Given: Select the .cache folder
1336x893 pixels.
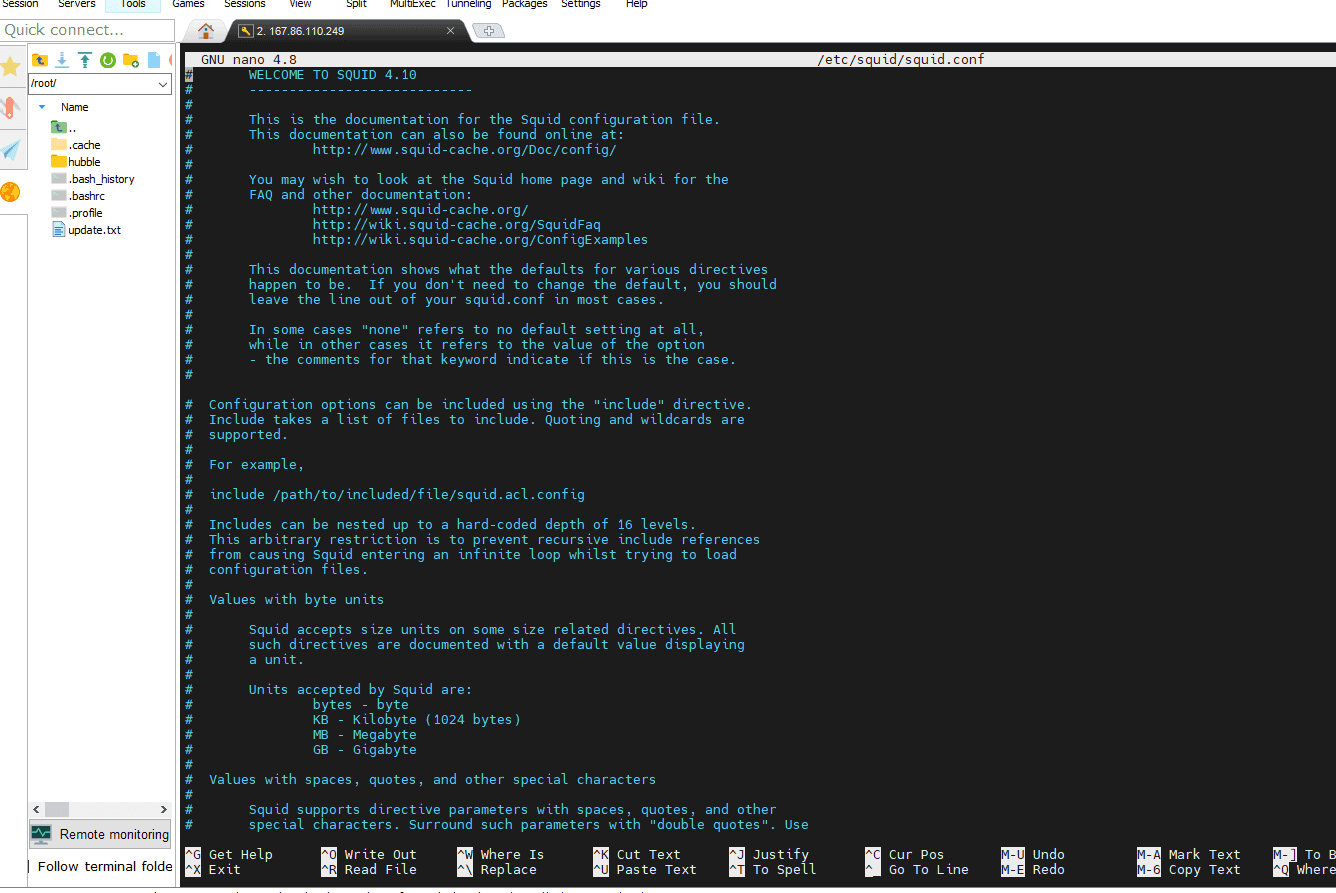Looking at the screenshot, I should pyautogui.click(x=76, y=145).
